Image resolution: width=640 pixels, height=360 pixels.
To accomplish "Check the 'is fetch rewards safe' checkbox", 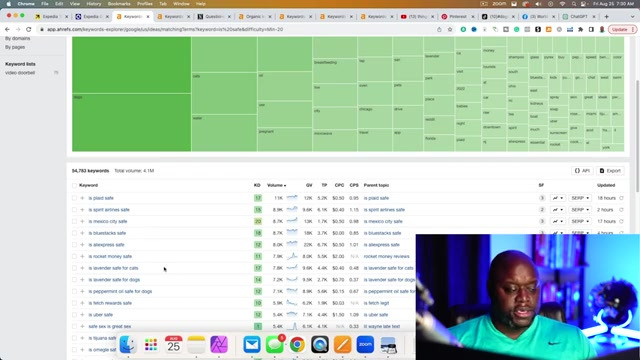I will click(x=74, y=303).
